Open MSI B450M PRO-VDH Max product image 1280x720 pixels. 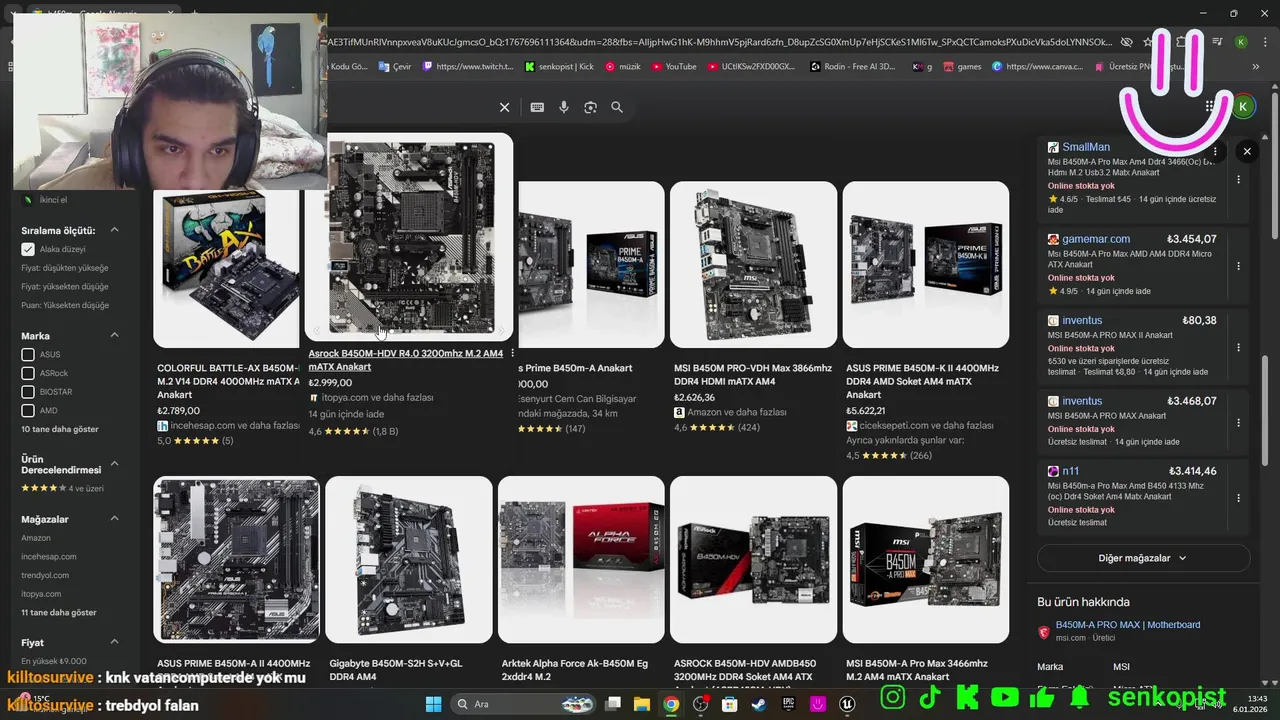[753, 264]
